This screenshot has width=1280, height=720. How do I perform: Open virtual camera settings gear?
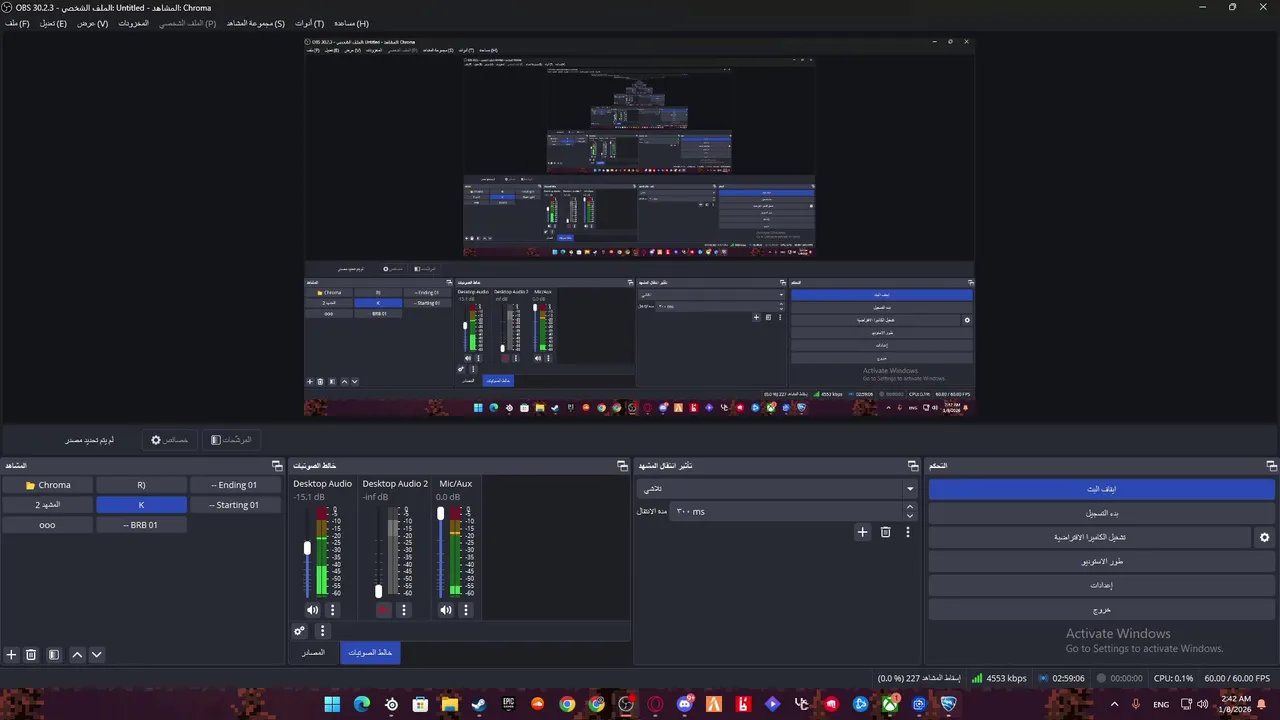click(x=1264, y=537)
